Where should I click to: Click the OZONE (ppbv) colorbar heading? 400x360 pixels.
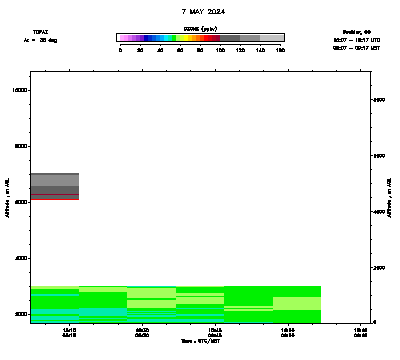(200, 29)
